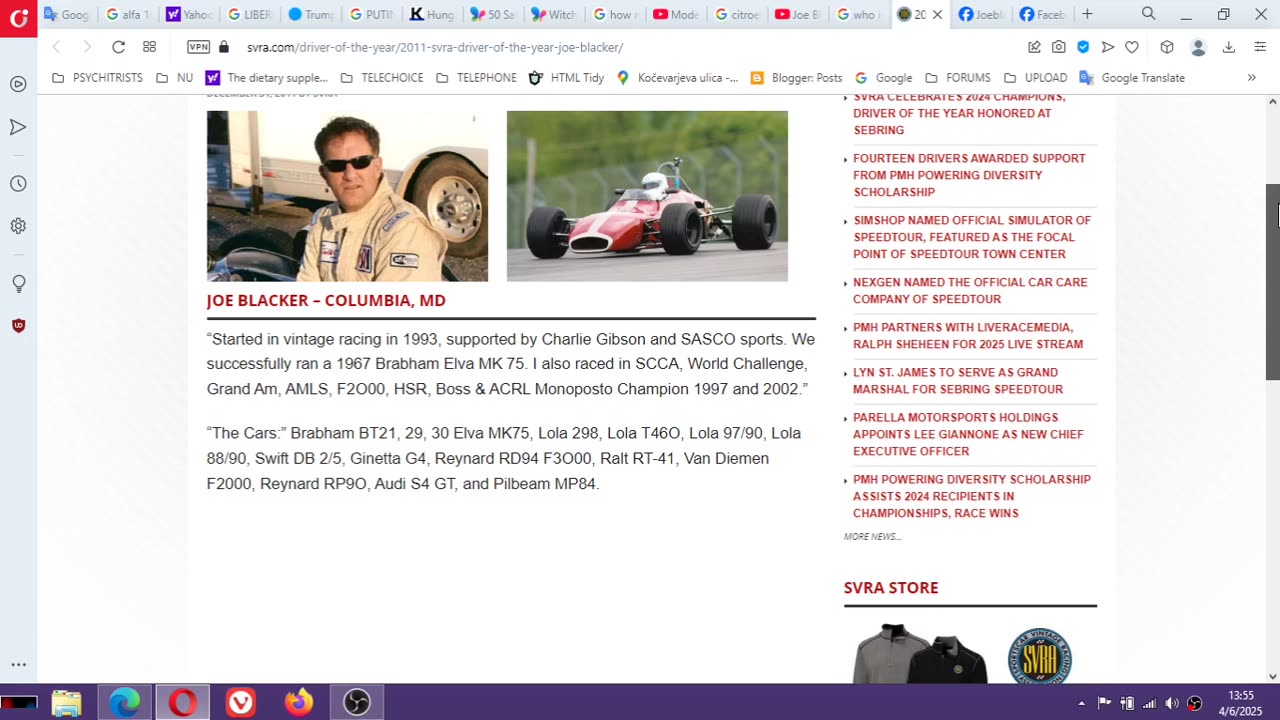Open the HTML Tidy bookmark

(566, 77)
